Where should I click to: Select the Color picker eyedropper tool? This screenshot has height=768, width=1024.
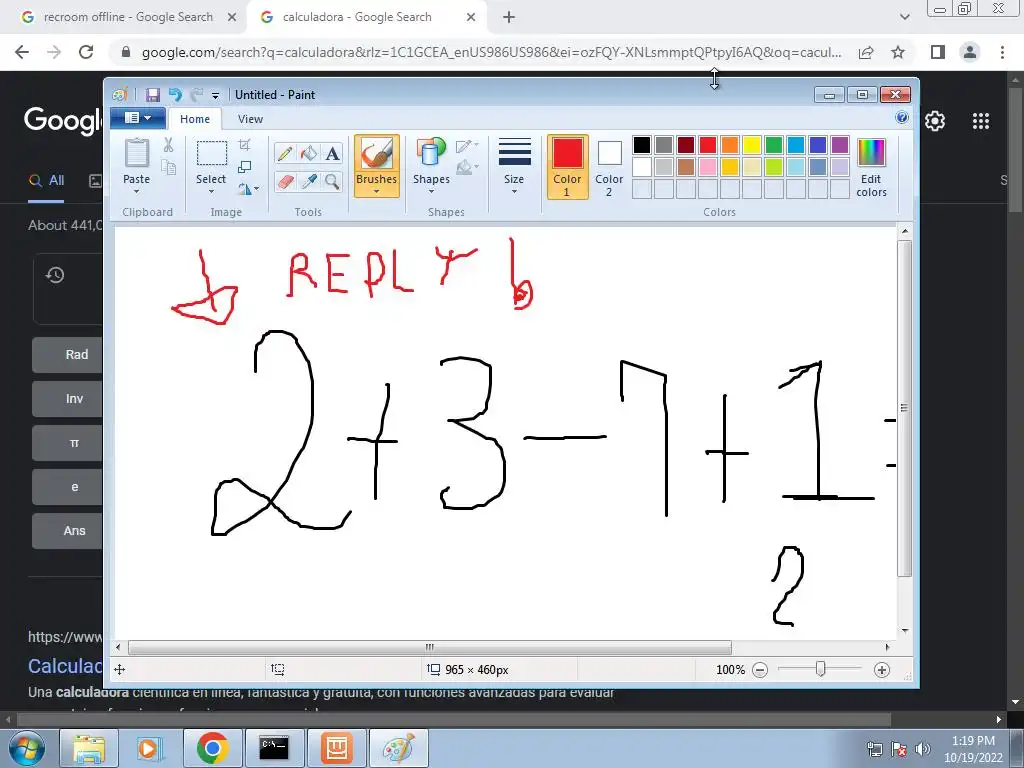click(308, 182)
